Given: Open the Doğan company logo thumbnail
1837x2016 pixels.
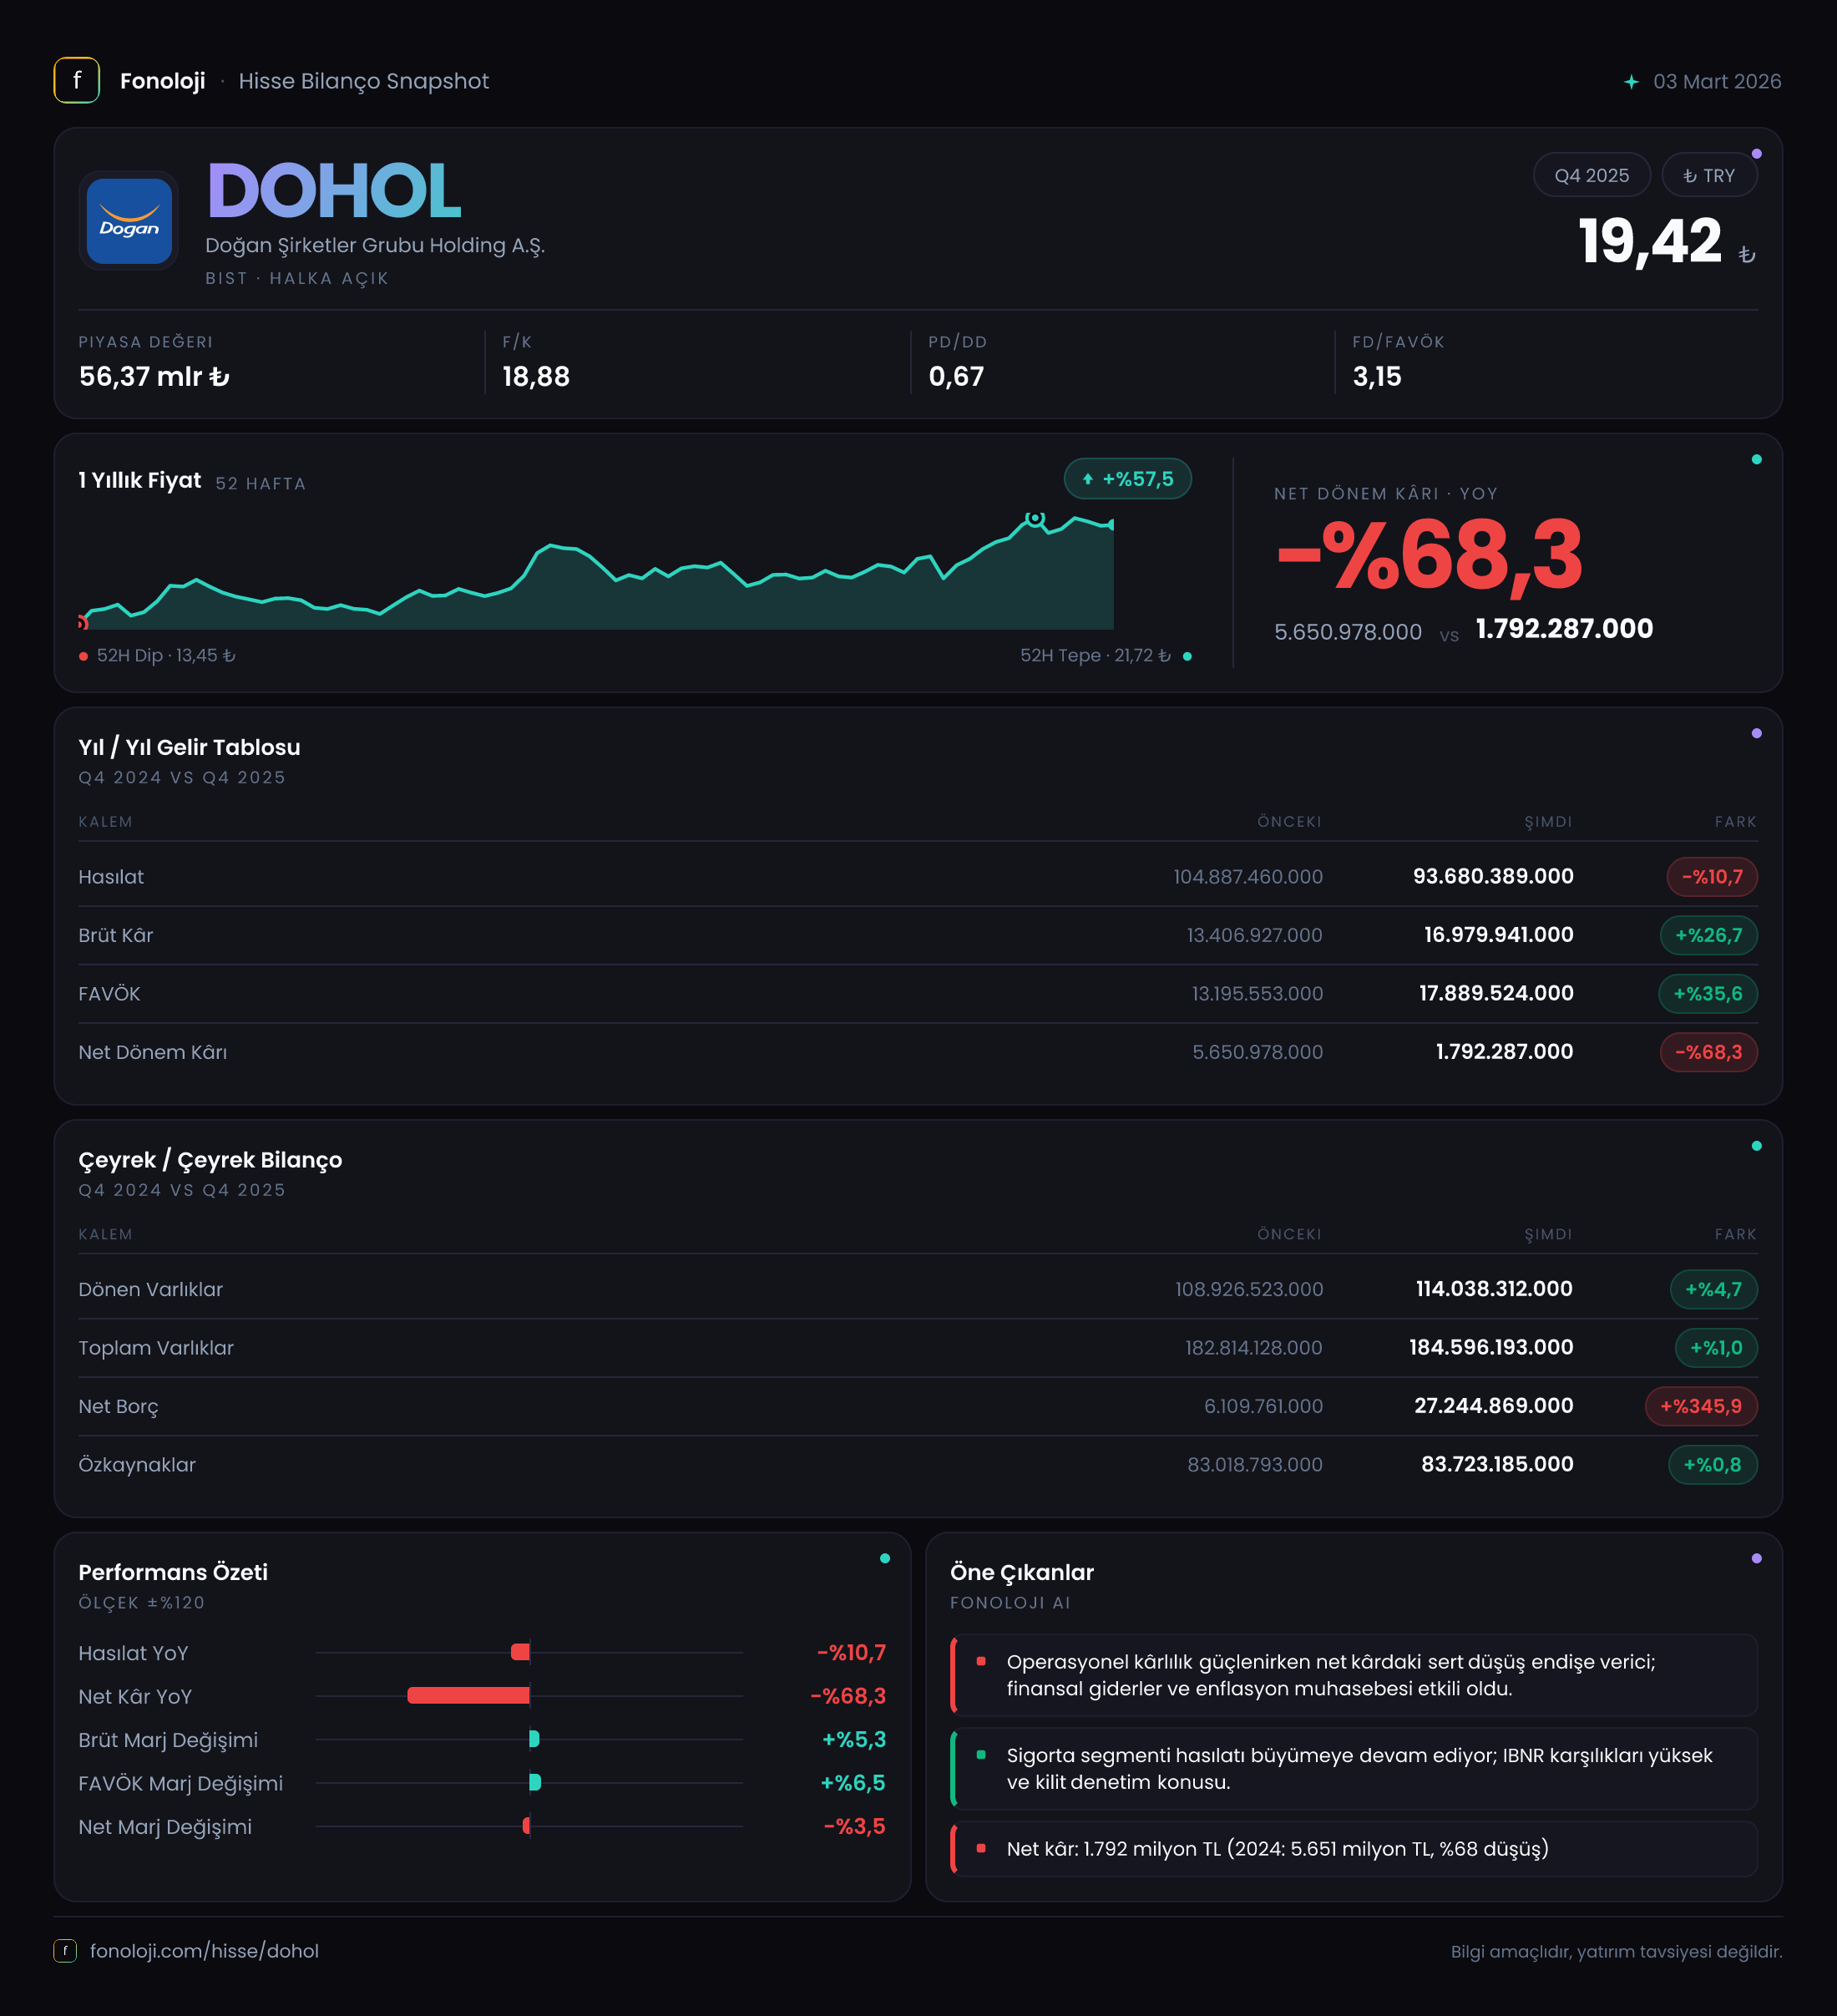Looking at the screenshot, I should click(x=129, y=221).
